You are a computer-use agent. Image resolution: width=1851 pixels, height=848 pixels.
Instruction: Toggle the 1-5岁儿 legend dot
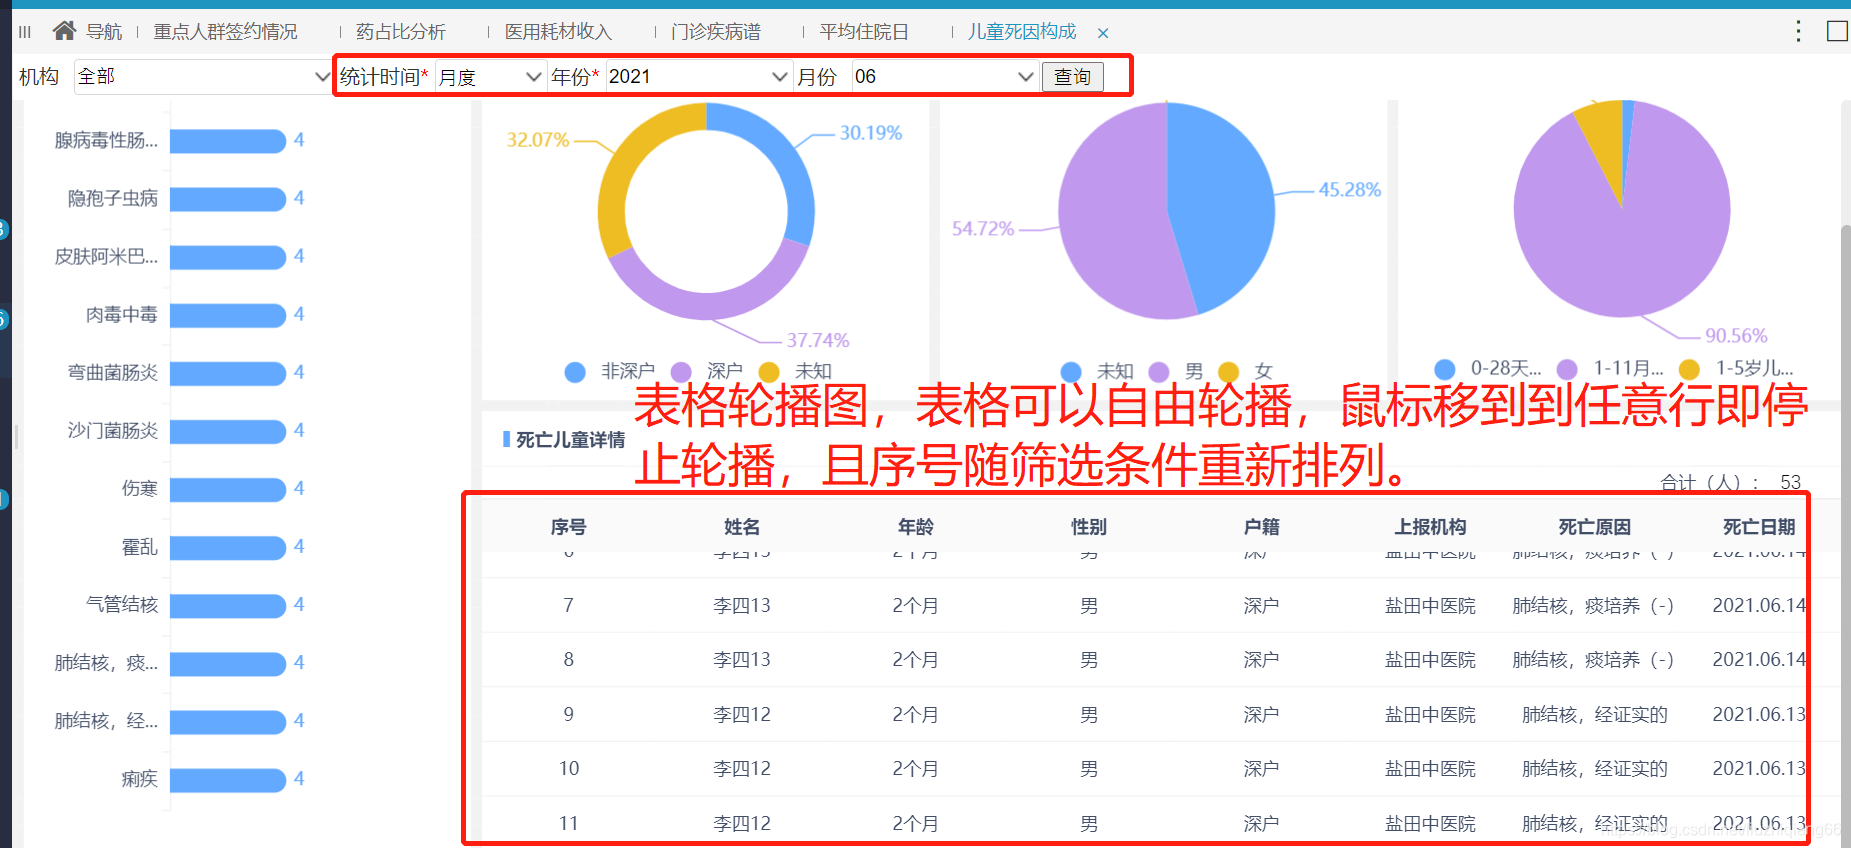pos(1689,369)
